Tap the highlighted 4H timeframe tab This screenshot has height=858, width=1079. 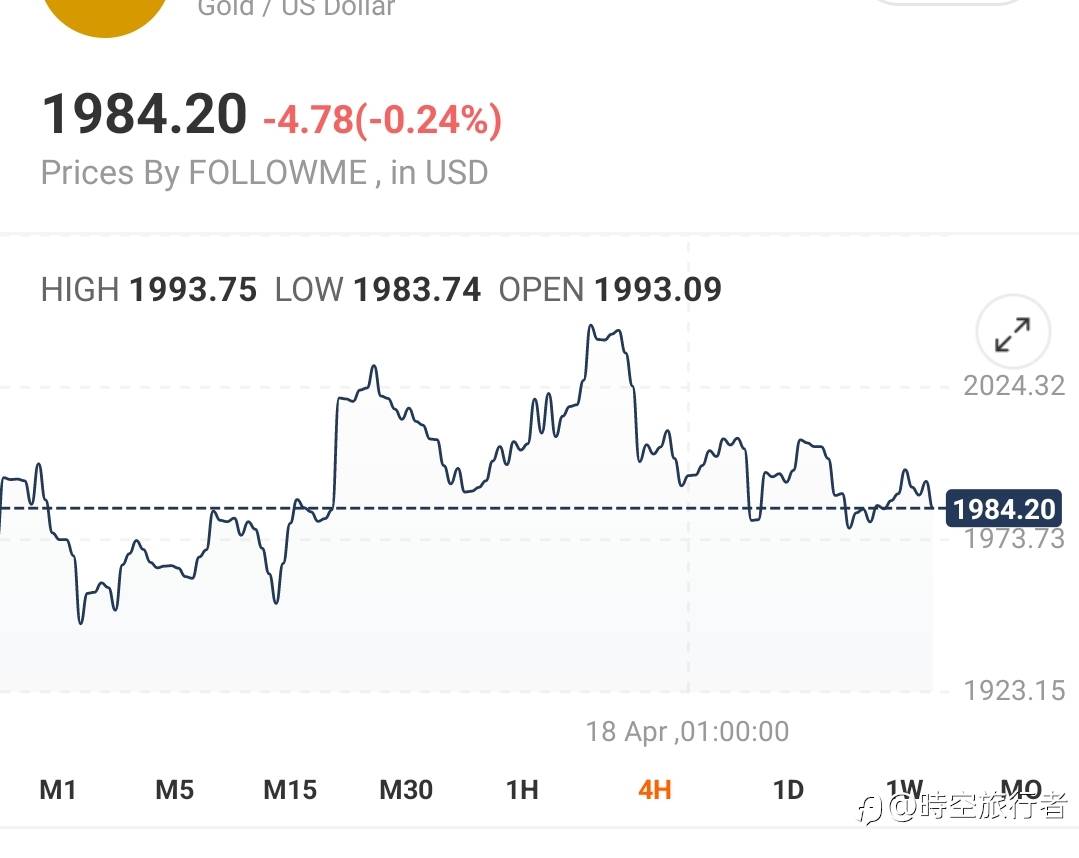coord(654,790)
